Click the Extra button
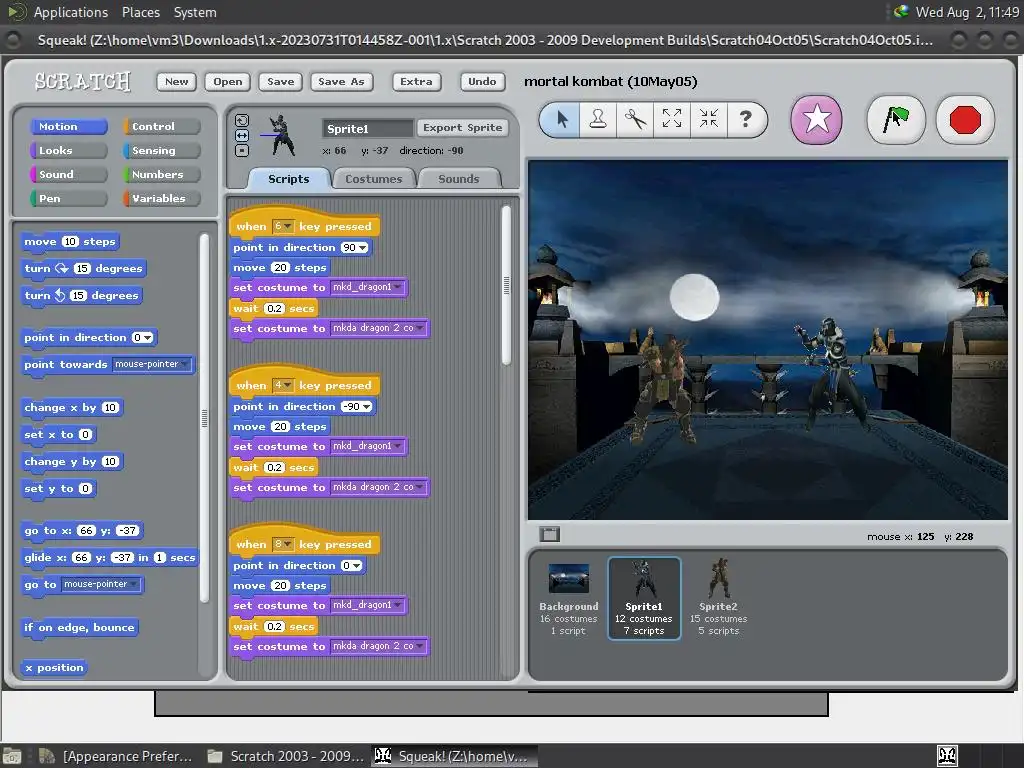Image resolution: width=1024 pixels, height=768 pixels. [x=416, y=82]
